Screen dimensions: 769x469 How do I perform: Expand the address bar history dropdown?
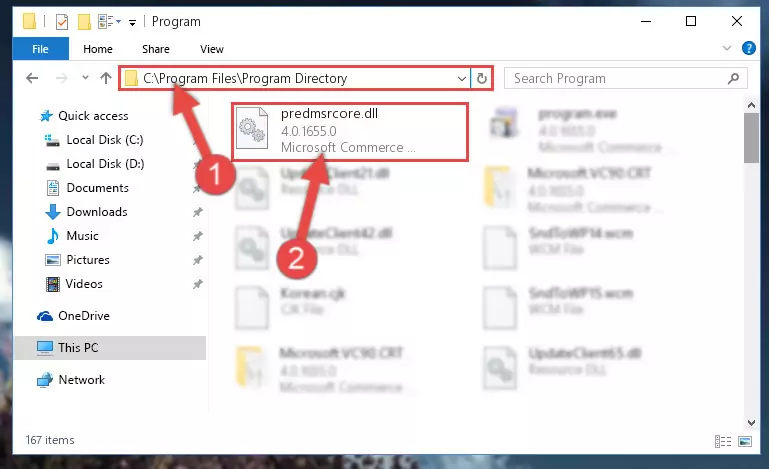point(461,78)
